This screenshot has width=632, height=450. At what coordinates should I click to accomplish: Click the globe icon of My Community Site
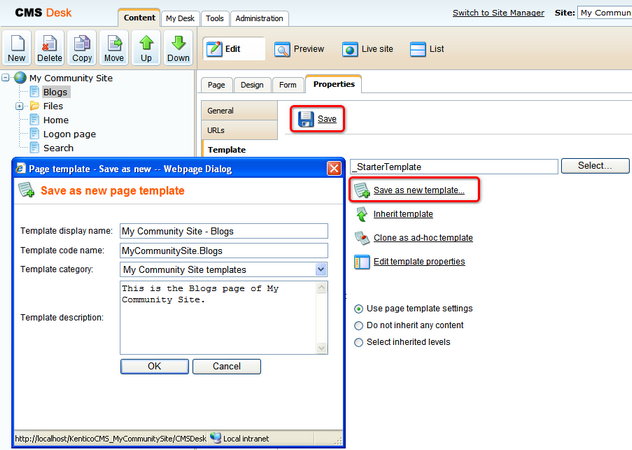[x=20, y=77]
